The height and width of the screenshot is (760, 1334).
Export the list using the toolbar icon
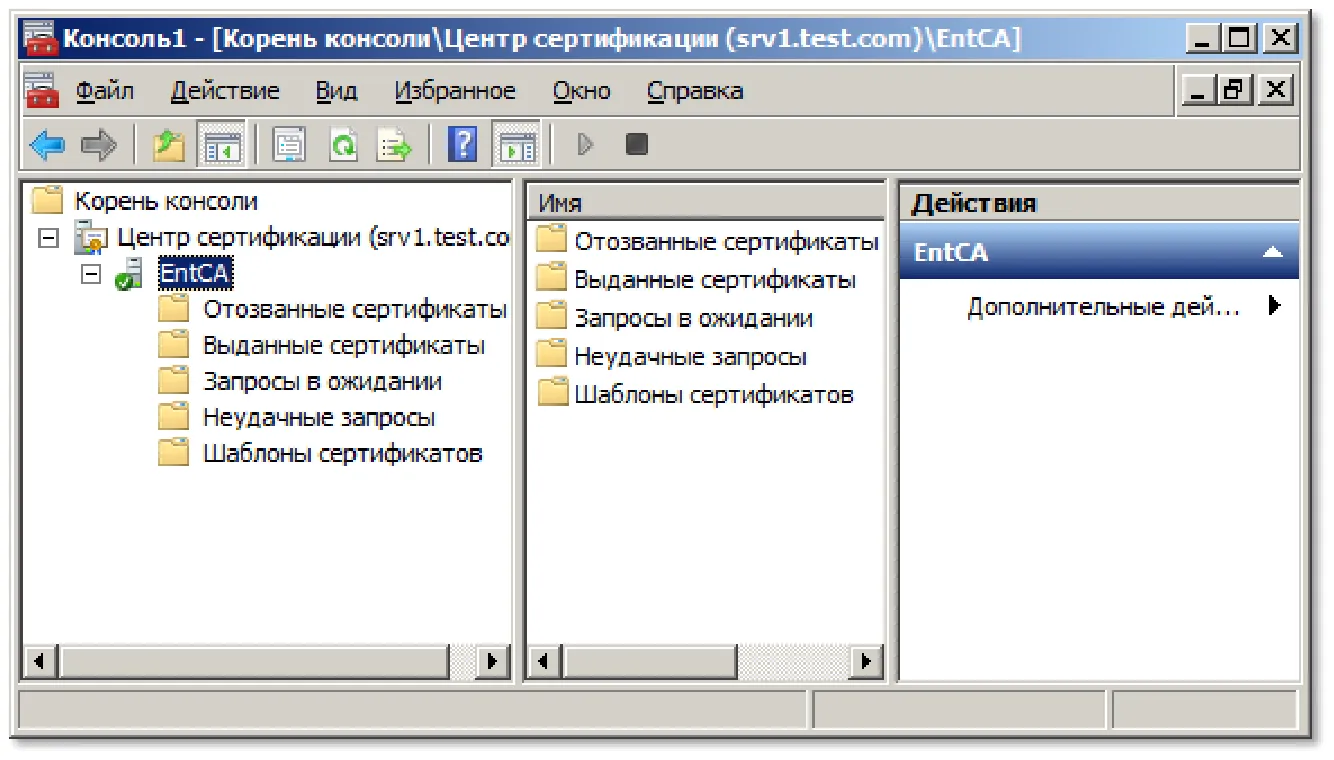click(395, 146)
